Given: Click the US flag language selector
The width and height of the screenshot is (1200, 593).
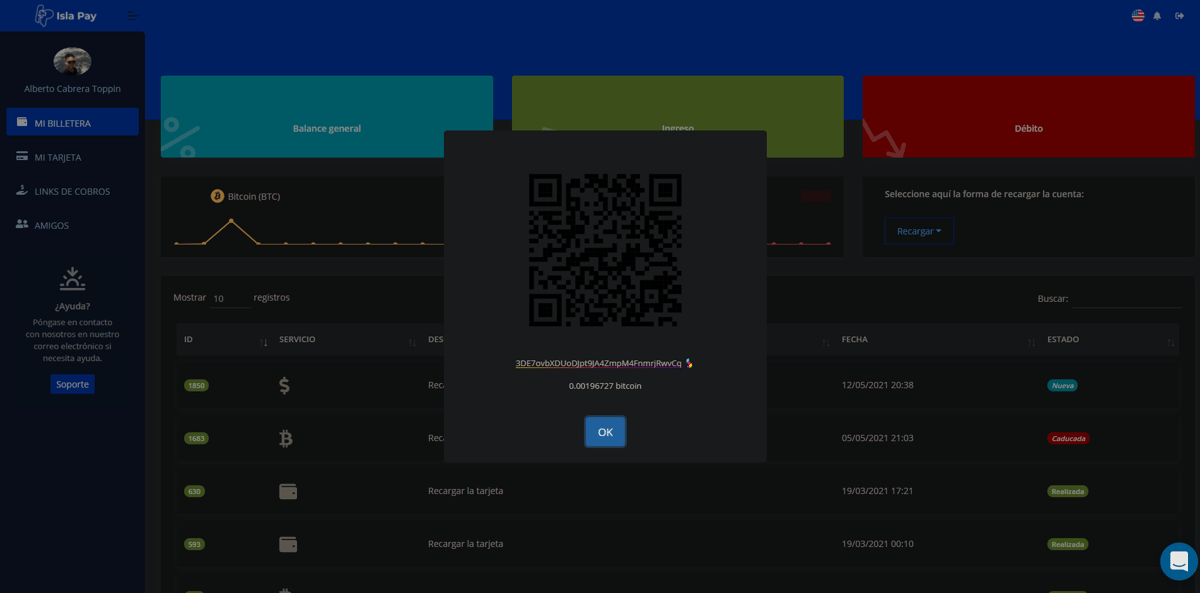Looking at the screenshot, I should coord(1138,16).
